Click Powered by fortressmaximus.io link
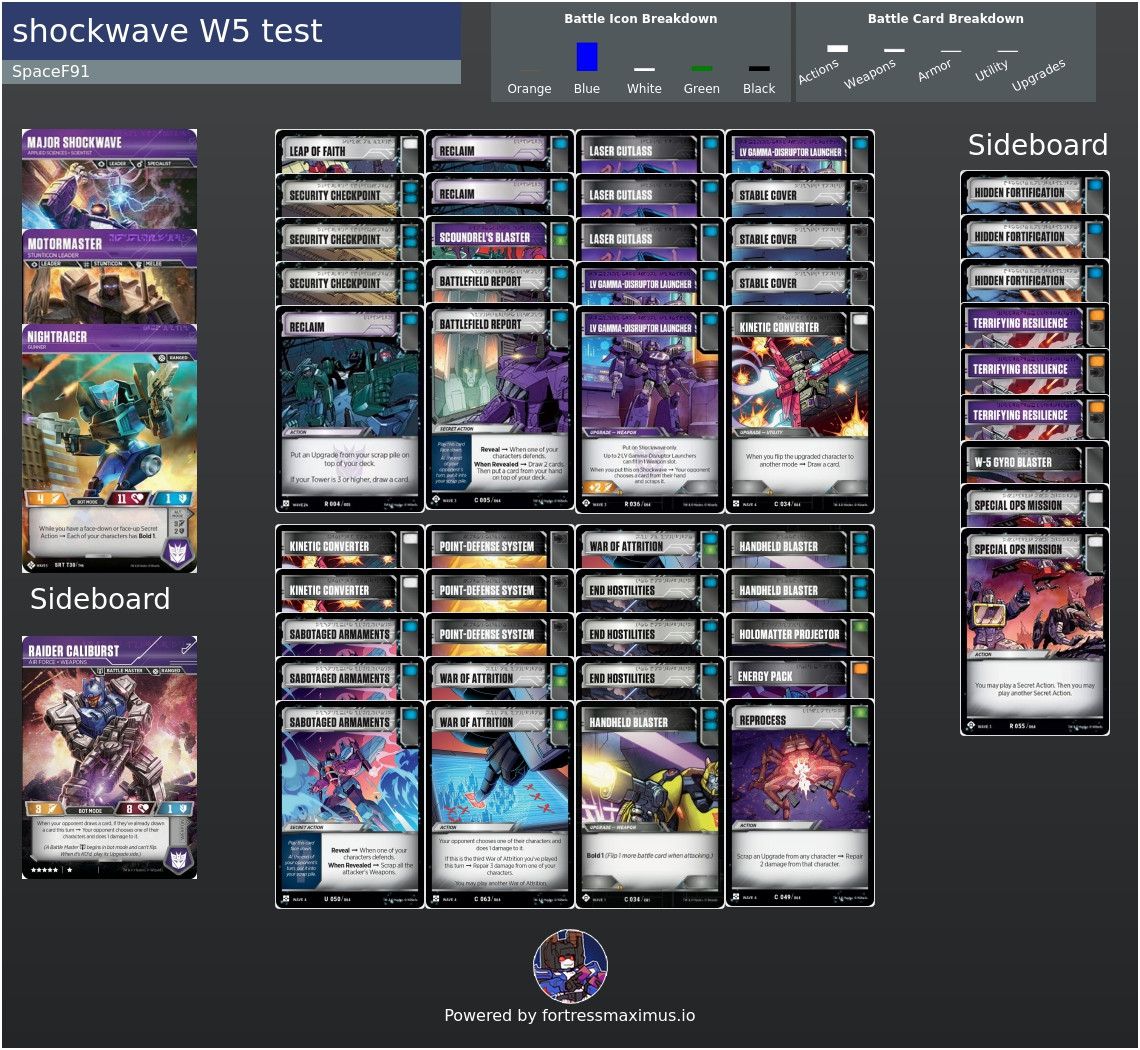The width and height of the screenshot is (1140, 1050). 570,1015
